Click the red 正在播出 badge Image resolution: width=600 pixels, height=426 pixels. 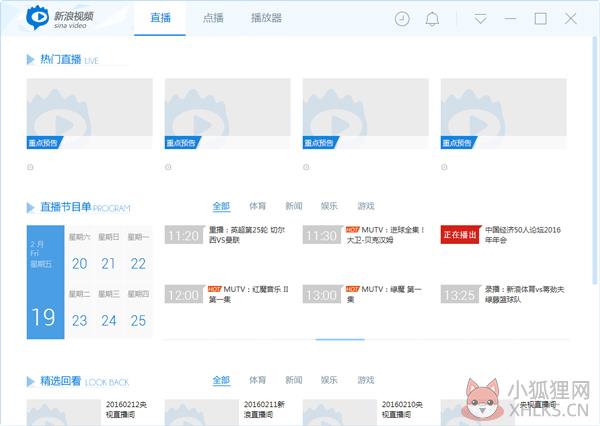point(461,235)
